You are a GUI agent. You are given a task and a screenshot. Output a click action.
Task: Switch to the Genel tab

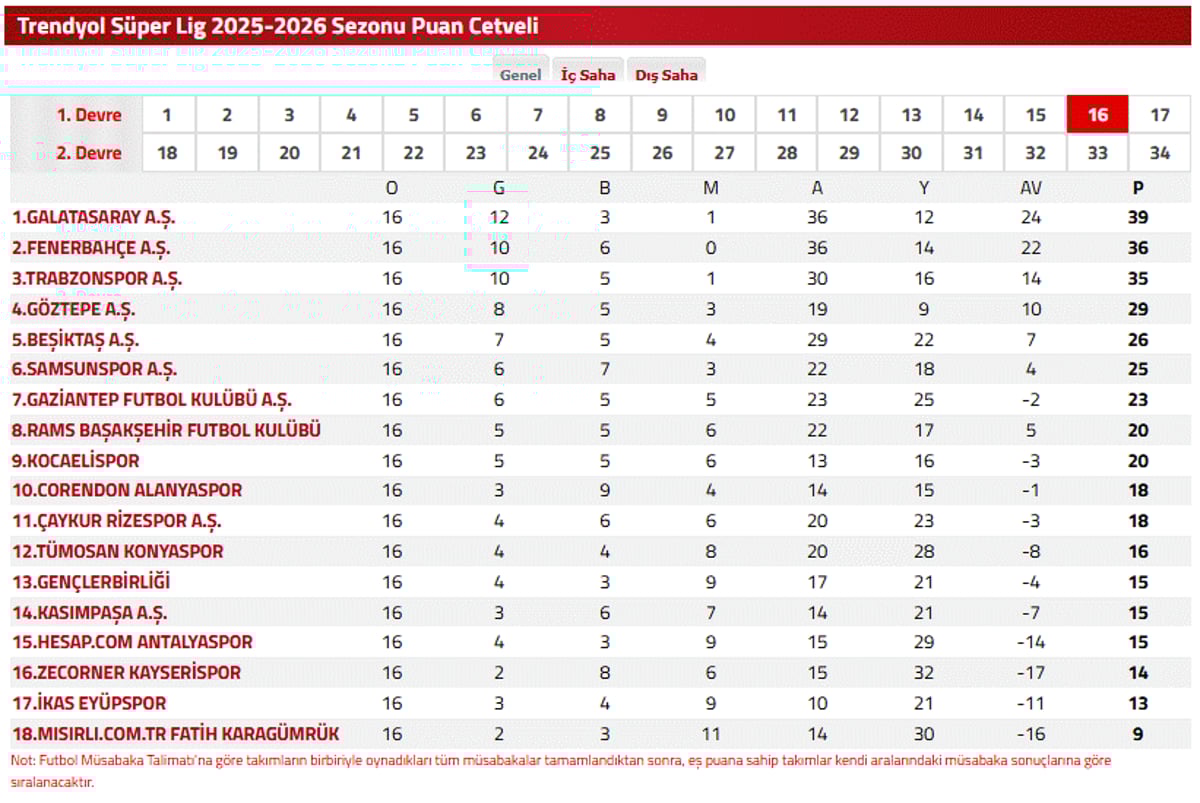click(520, 75)
